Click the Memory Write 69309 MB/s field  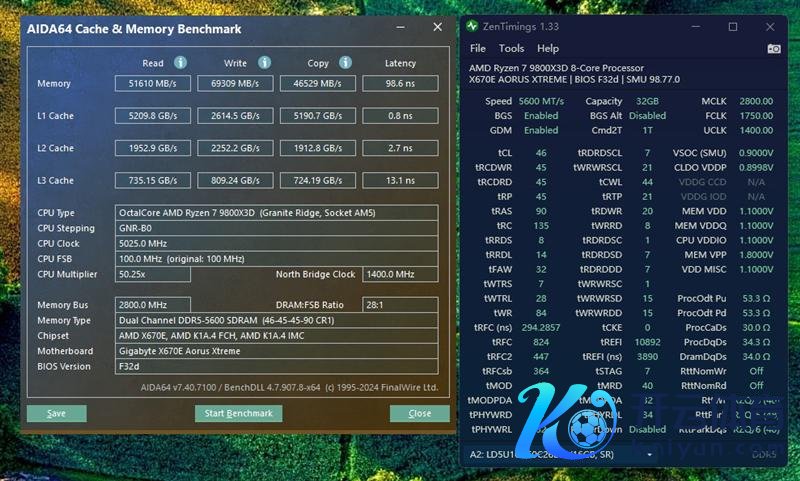click(236, 84)
